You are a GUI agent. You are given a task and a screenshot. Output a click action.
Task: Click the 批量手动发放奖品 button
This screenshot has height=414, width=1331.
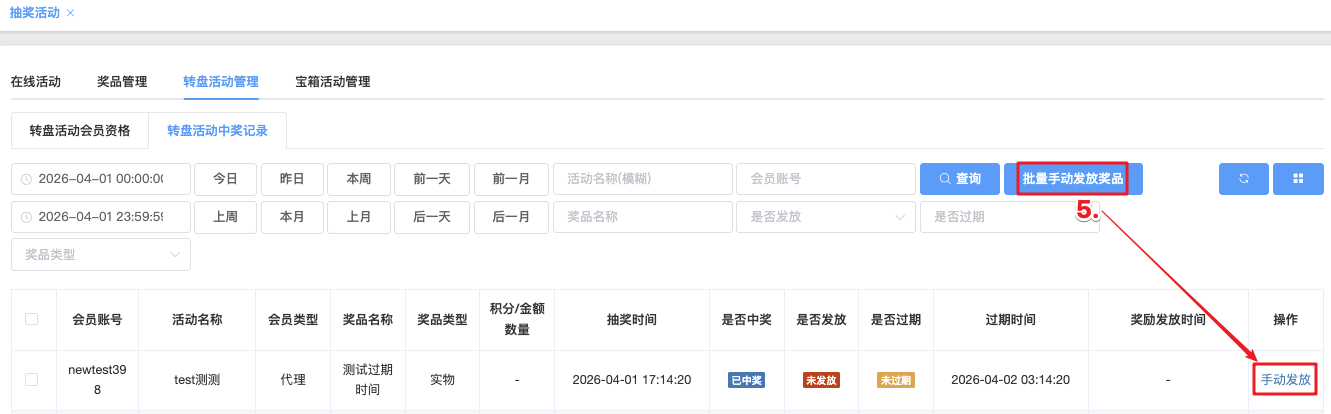1073,179
